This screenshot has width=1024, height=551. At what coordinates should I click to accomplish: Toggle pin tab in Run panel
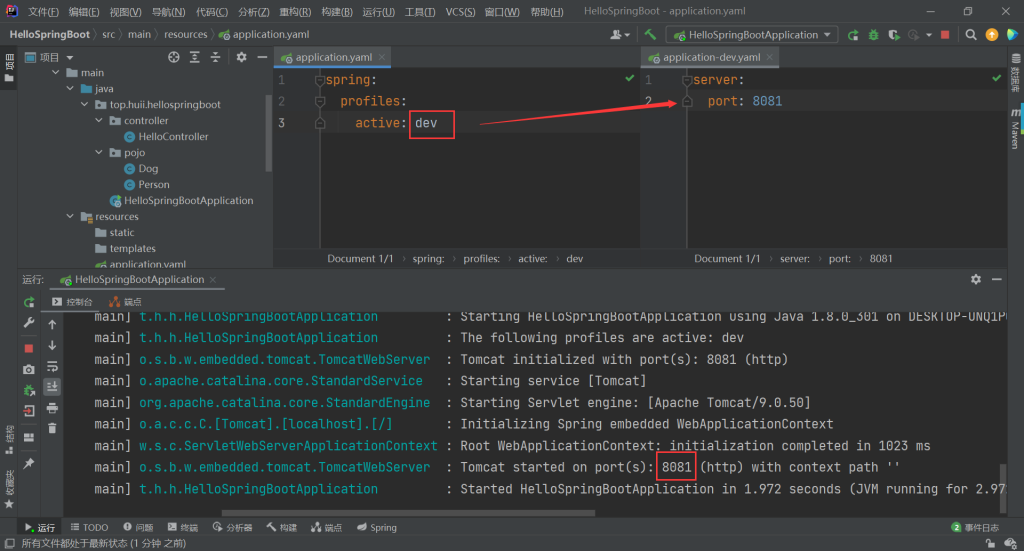coord(29,463)
